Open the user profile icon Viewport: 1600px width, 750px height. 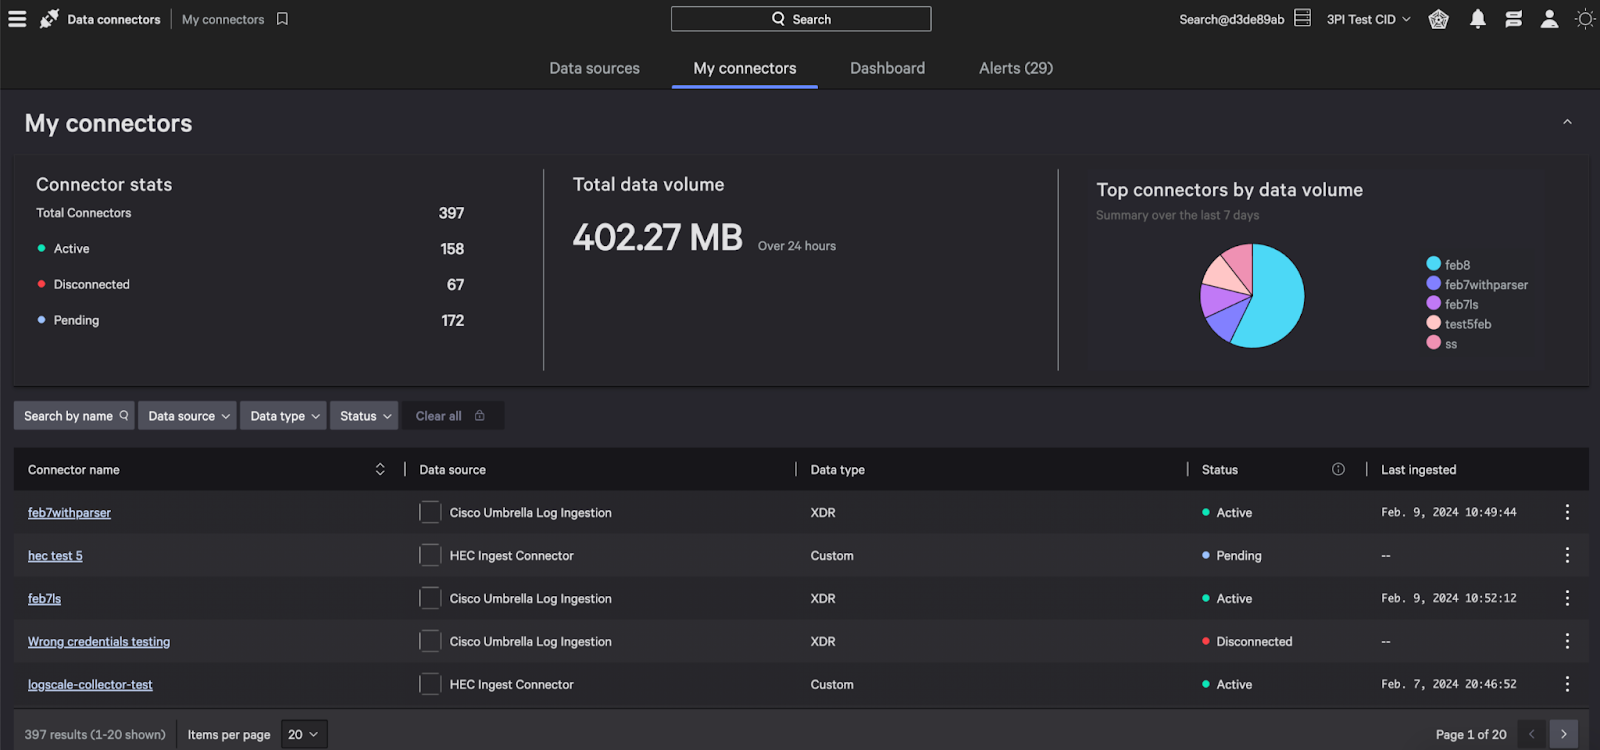(1549, 19)
